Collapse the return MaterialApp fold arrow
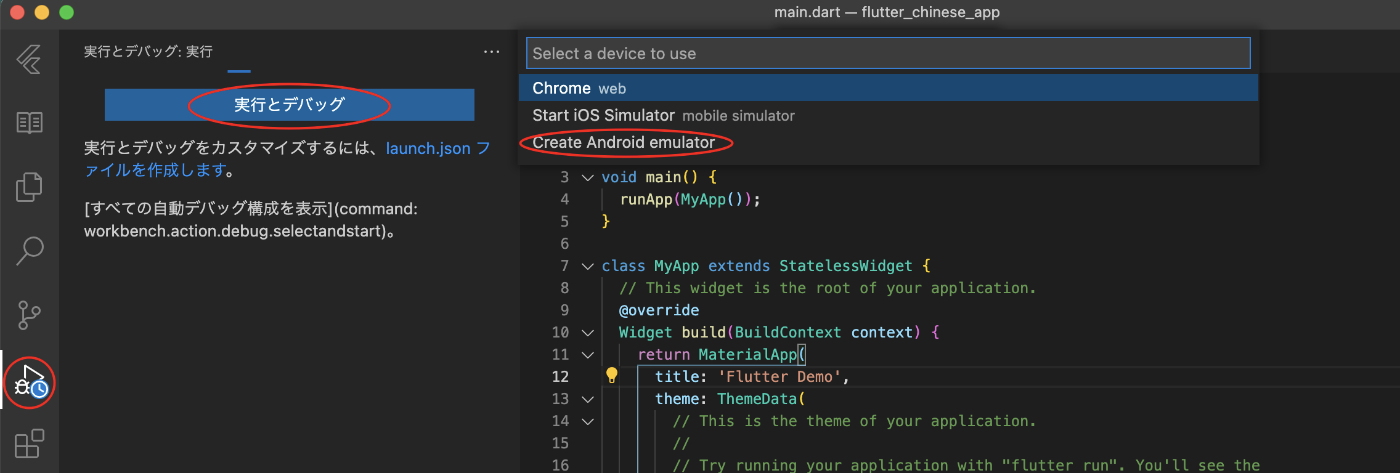 tap(587, 354)
